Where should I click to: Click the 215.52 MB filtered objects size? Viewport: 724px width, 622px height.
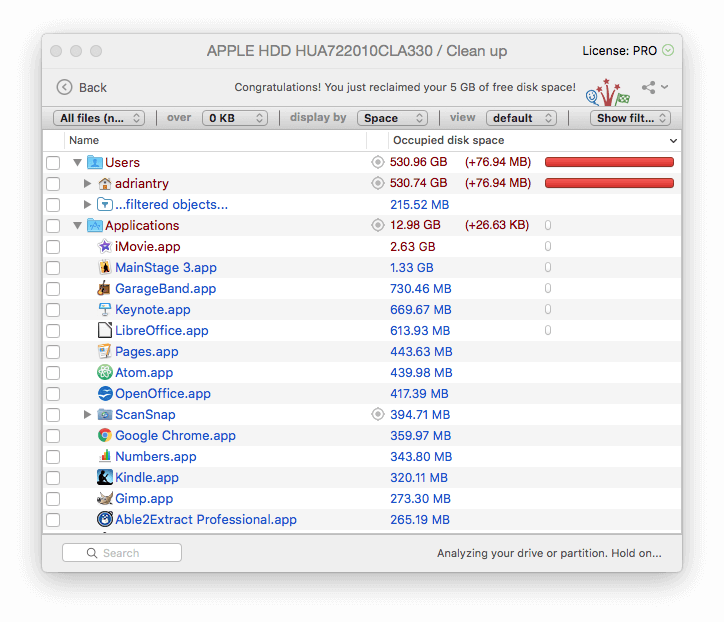(x=419, y=205)
